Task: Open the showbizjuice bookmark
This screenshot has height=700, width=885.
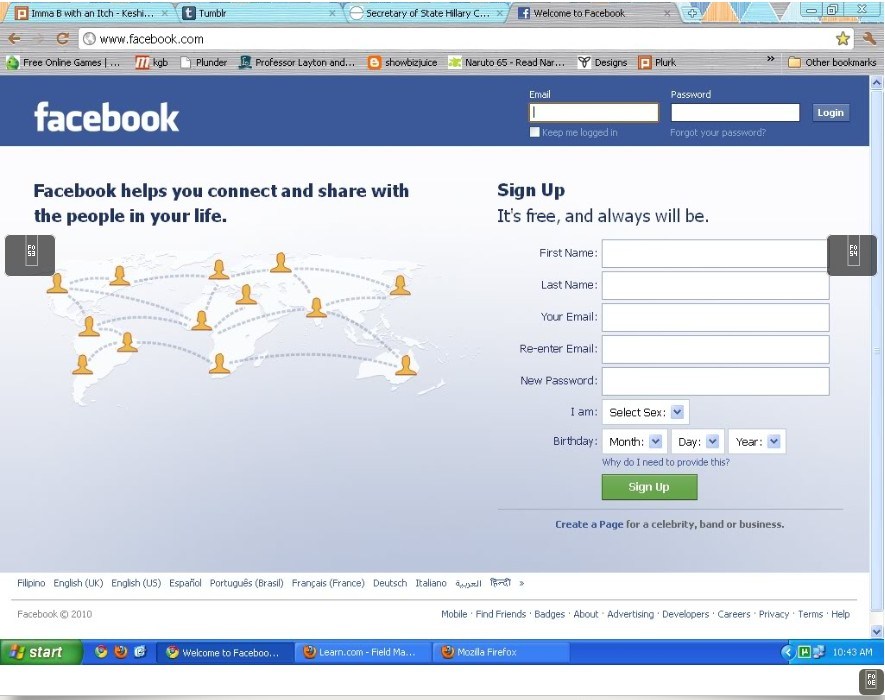Action: (x=402, y=63)
